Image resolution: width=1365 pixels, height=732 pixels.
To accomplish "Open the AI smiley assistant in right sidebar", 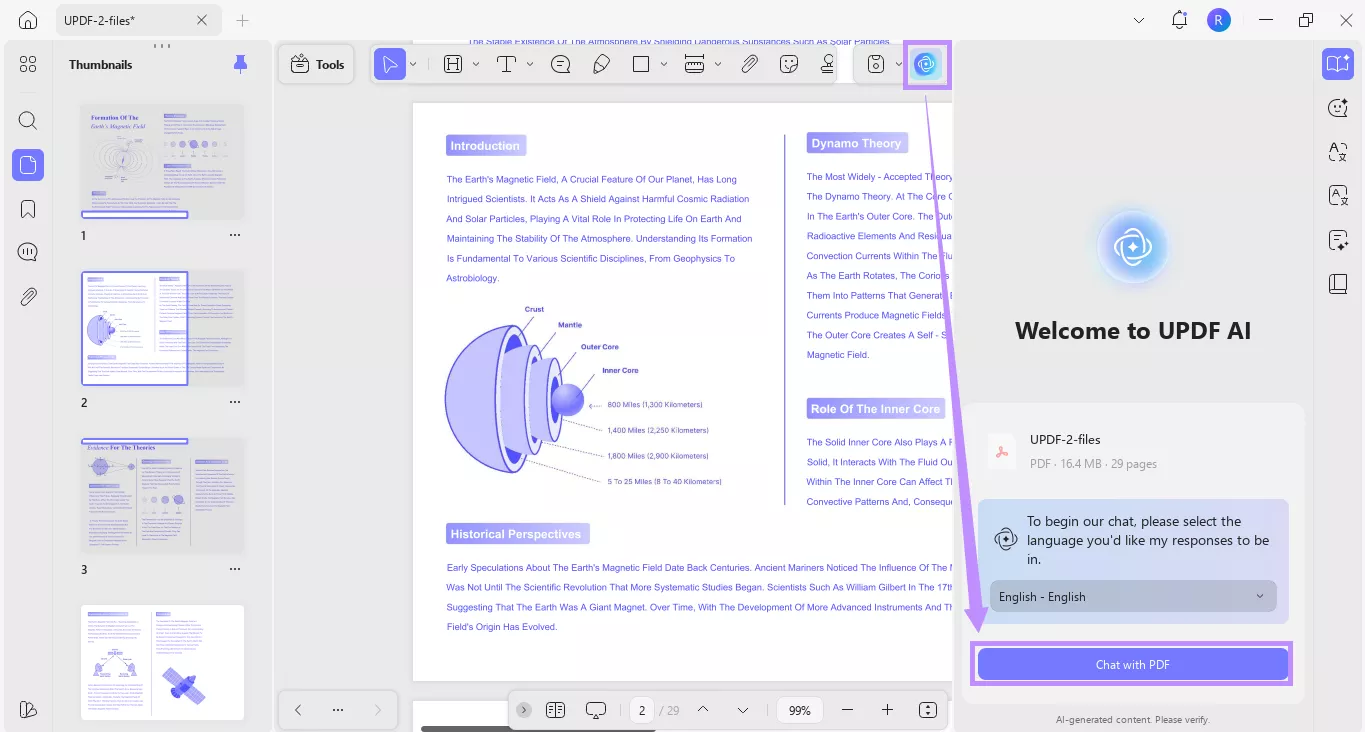I will [1338, 108].
